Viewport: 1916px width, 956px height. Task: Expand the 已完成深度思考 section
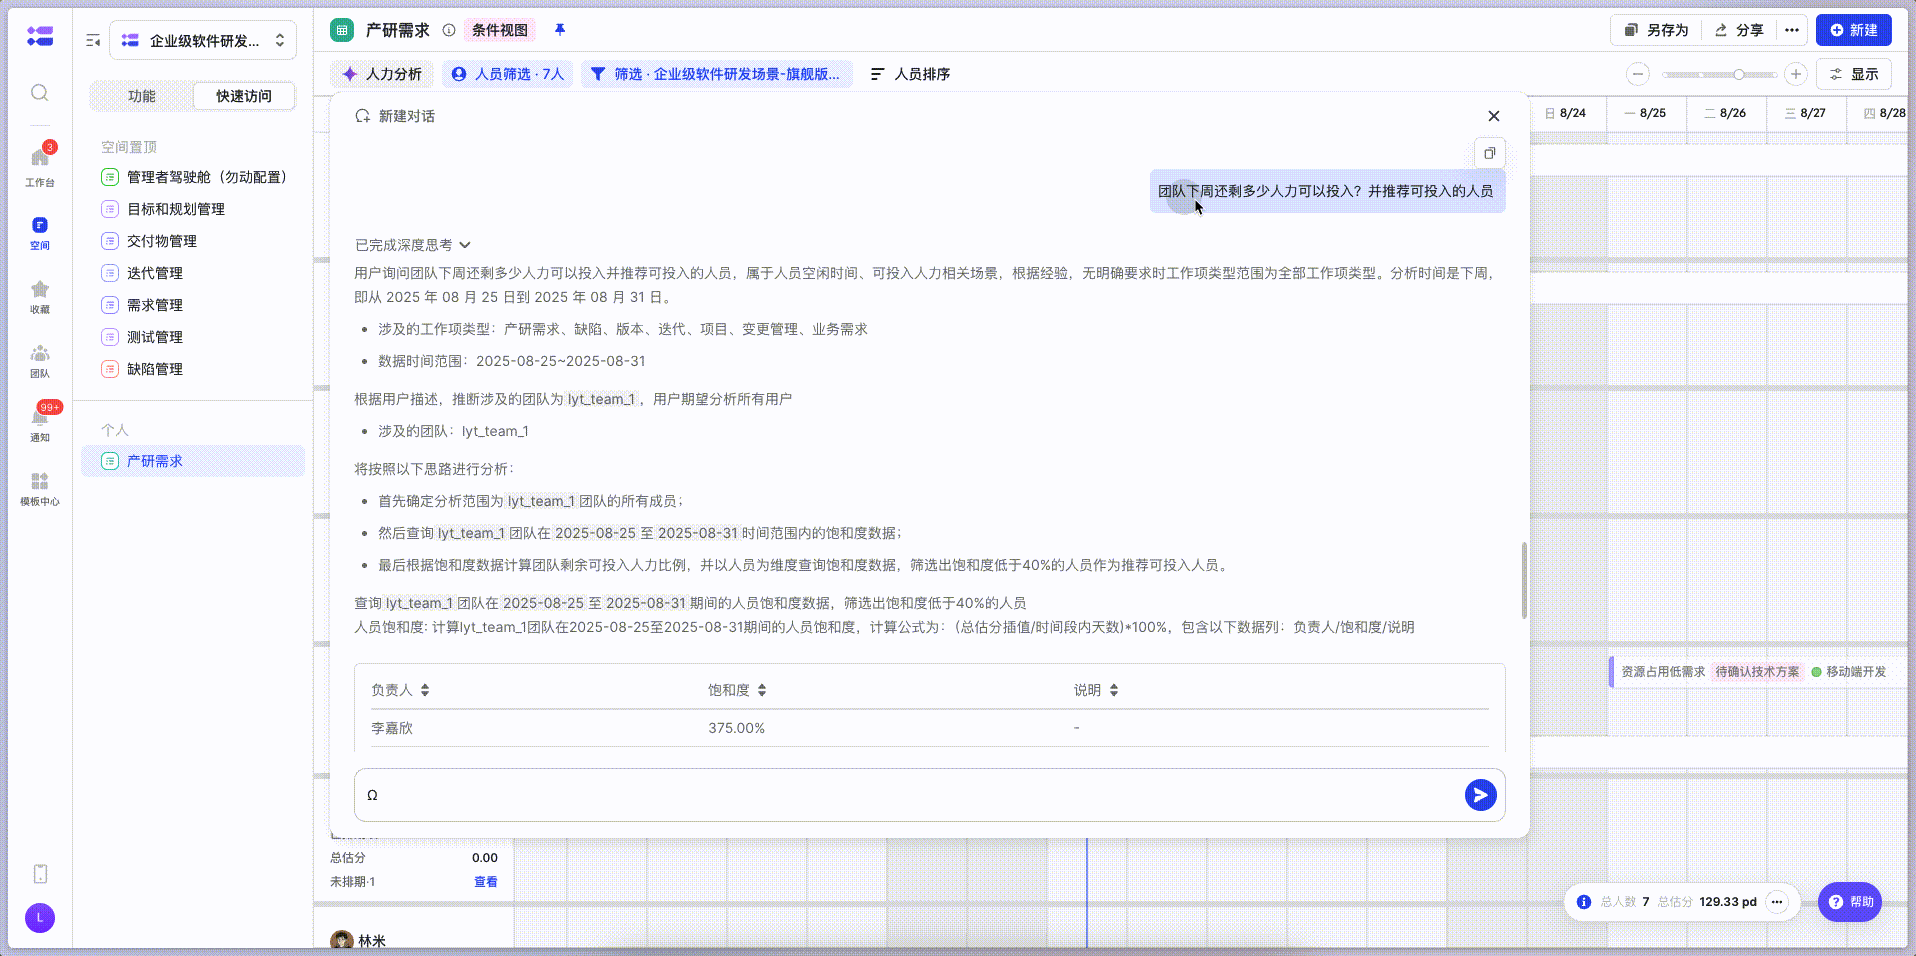coord(412,245)
